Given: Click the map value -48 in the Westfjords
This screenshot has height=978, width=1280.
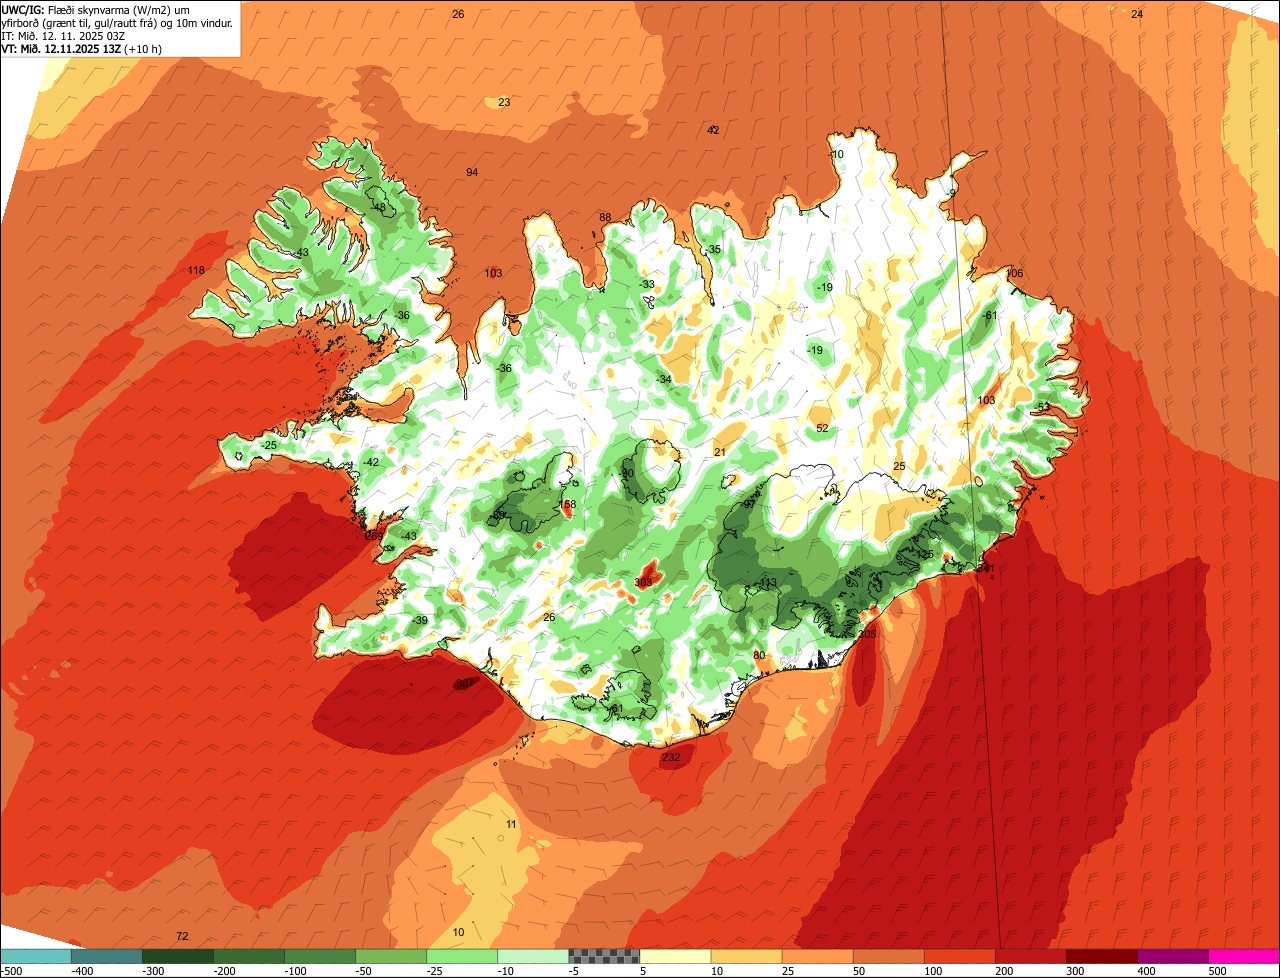Looking at the screenshot, I should click(378, 208).
